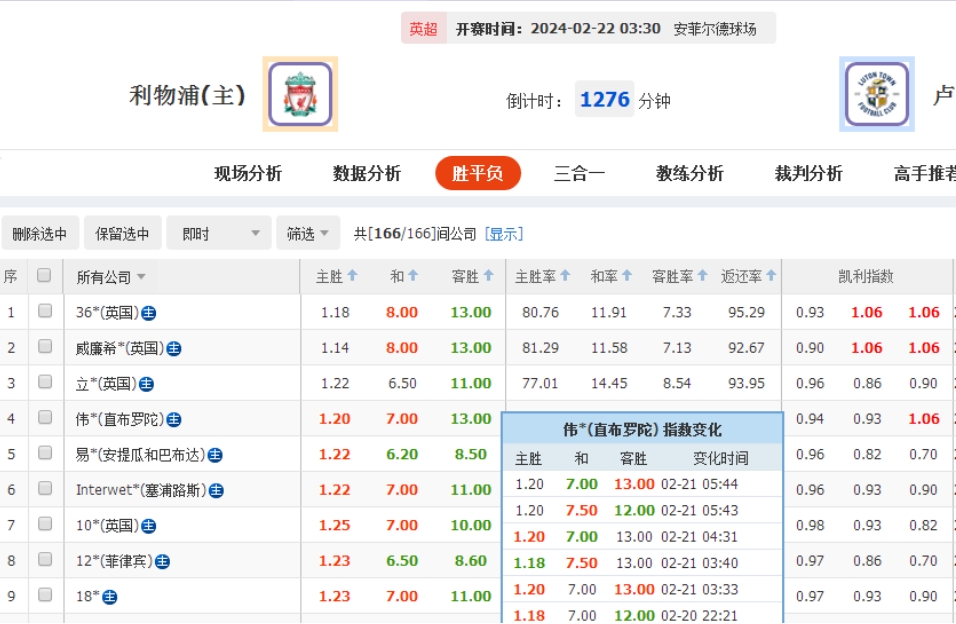Click the [显示] link
The width and height of the screenshot is (956, 624).
(504, 234)
